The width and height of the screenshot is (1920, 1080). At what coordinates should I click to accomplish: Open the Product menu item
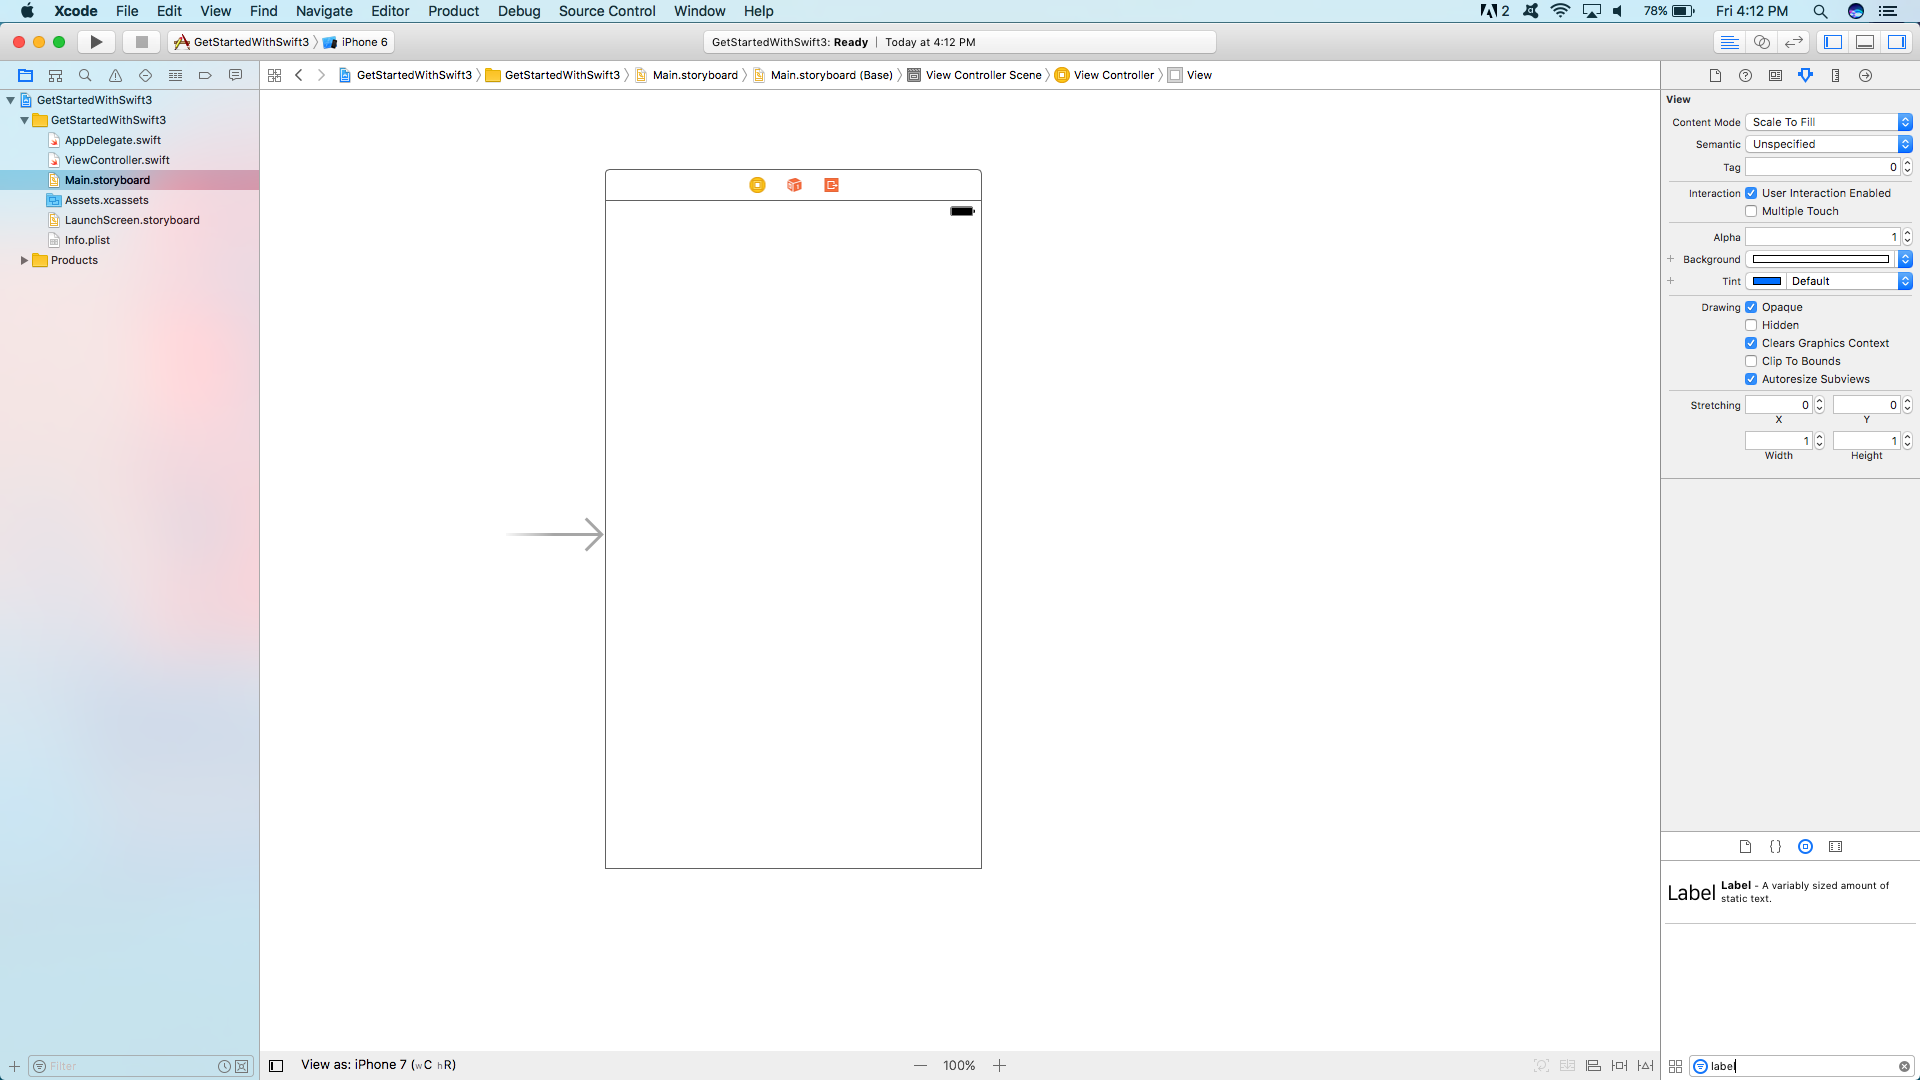(x=454, y=11)
